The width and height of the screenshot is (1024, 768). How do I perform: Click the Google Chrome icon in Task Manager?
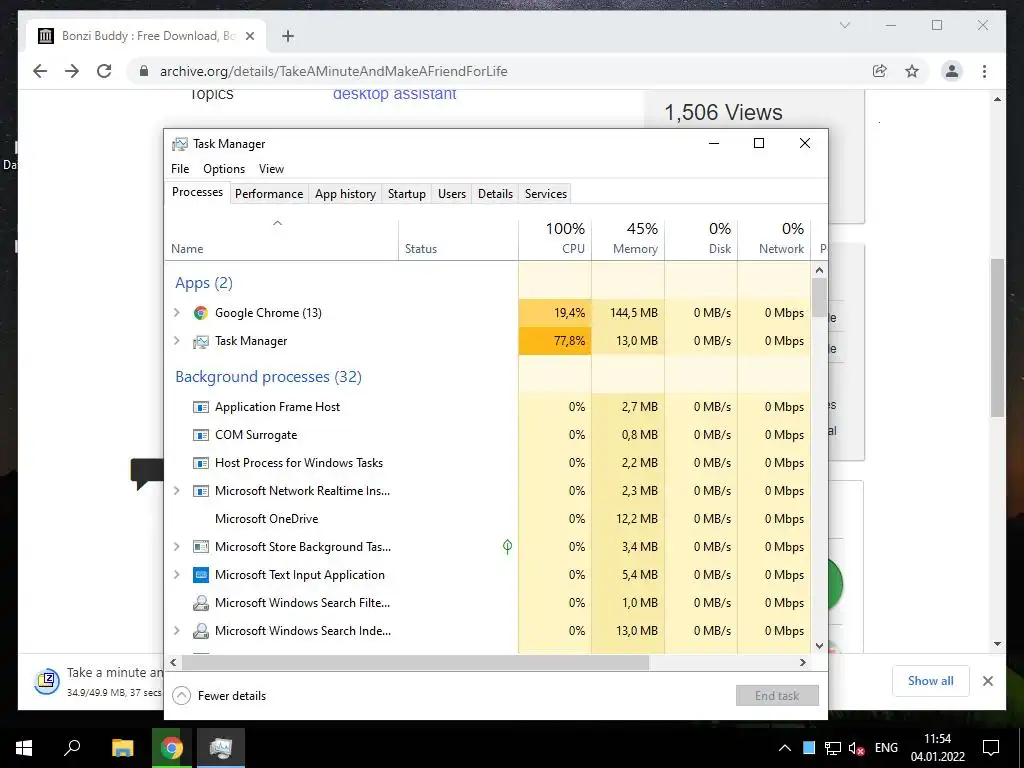(x=200, y=313)
